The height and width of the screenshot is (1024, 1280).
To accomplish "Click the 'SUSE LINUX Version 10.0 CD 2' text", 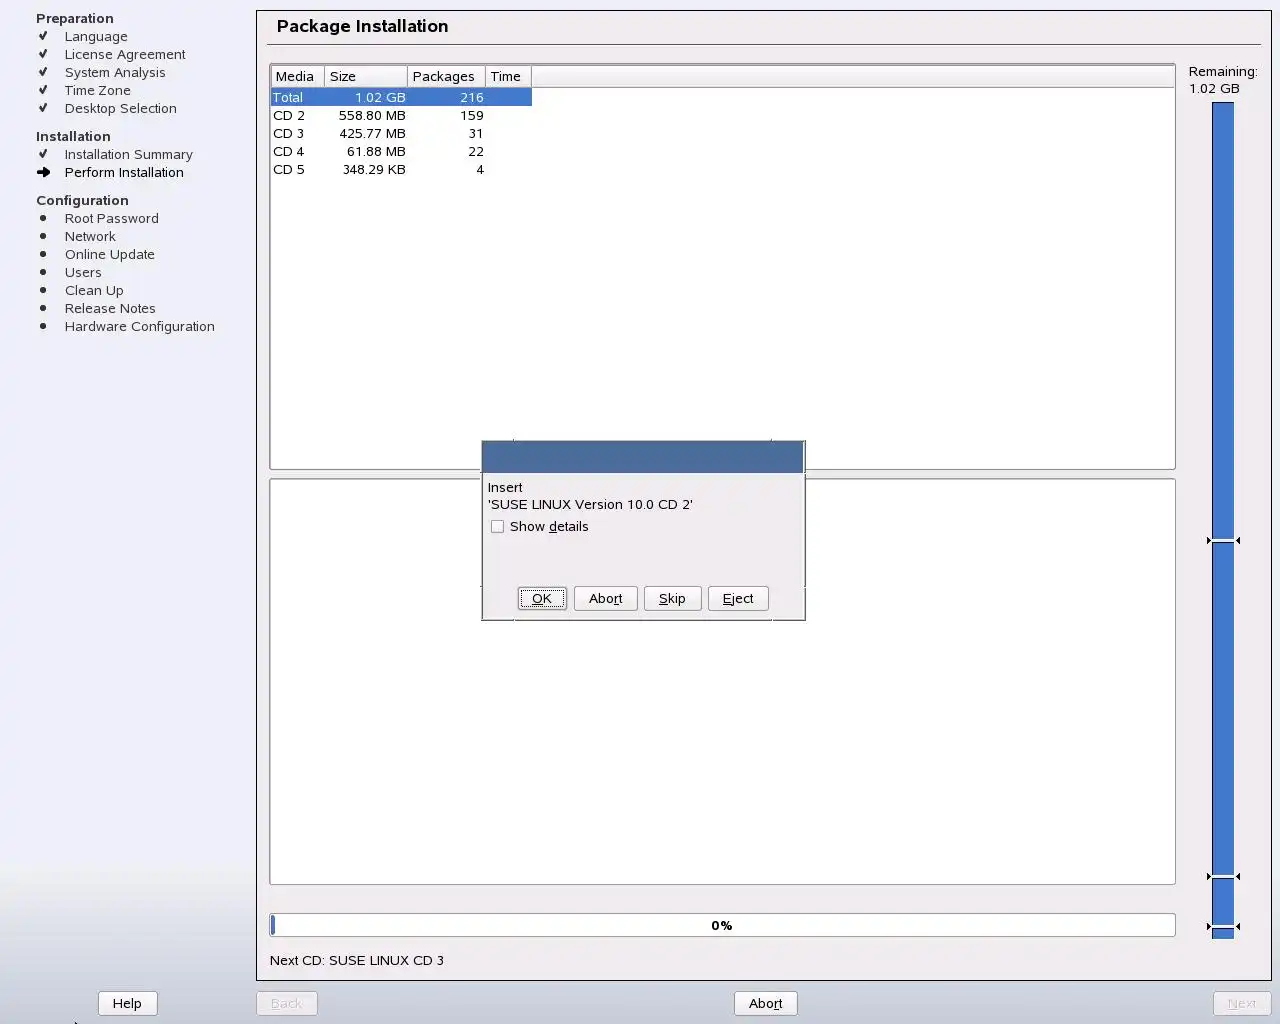I will click(590, 504).
